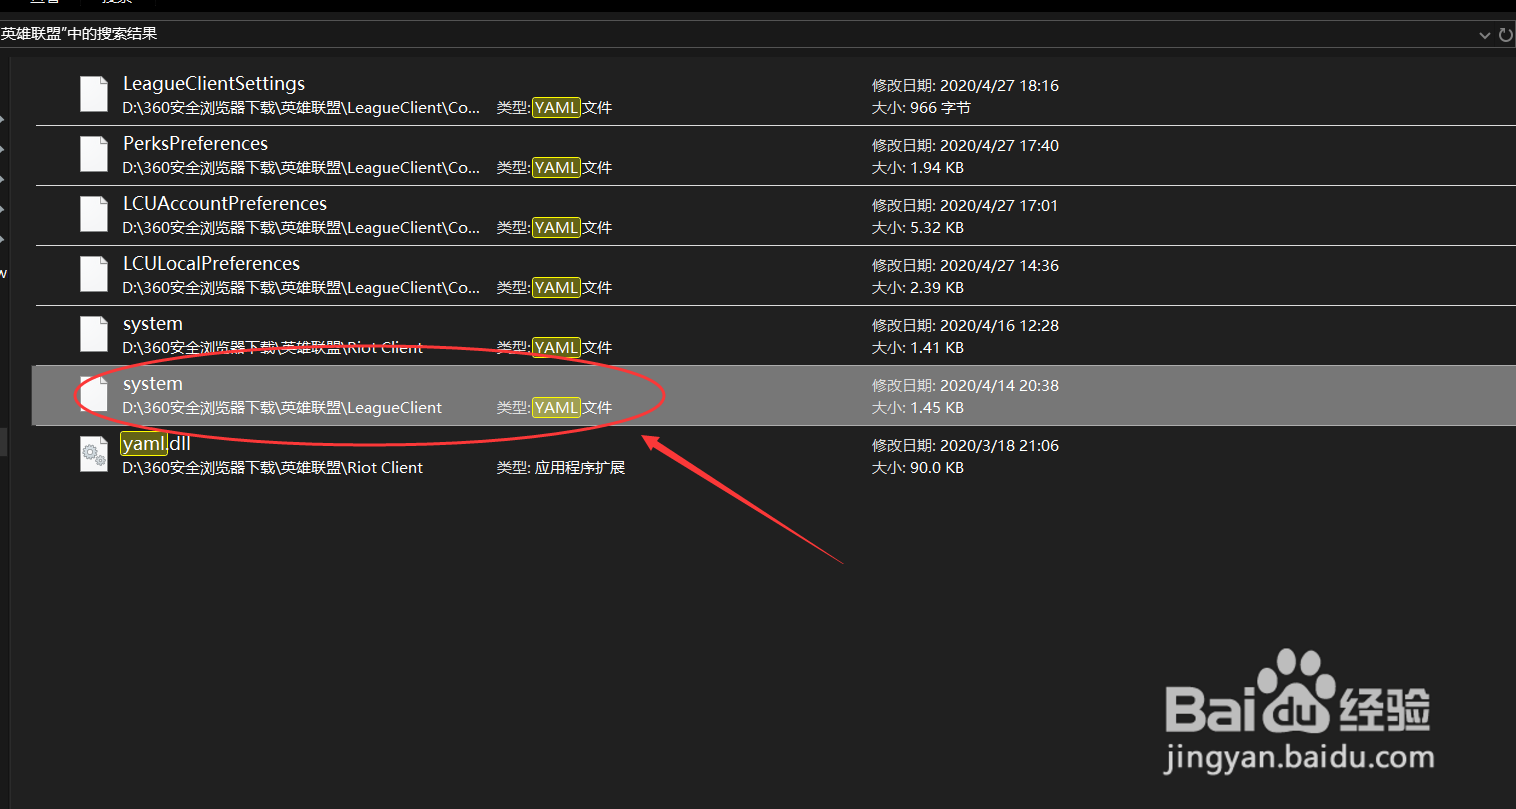1516x809 pixels.
Task: Click the LCUAccountPreferences file icon
Action: 94,214
